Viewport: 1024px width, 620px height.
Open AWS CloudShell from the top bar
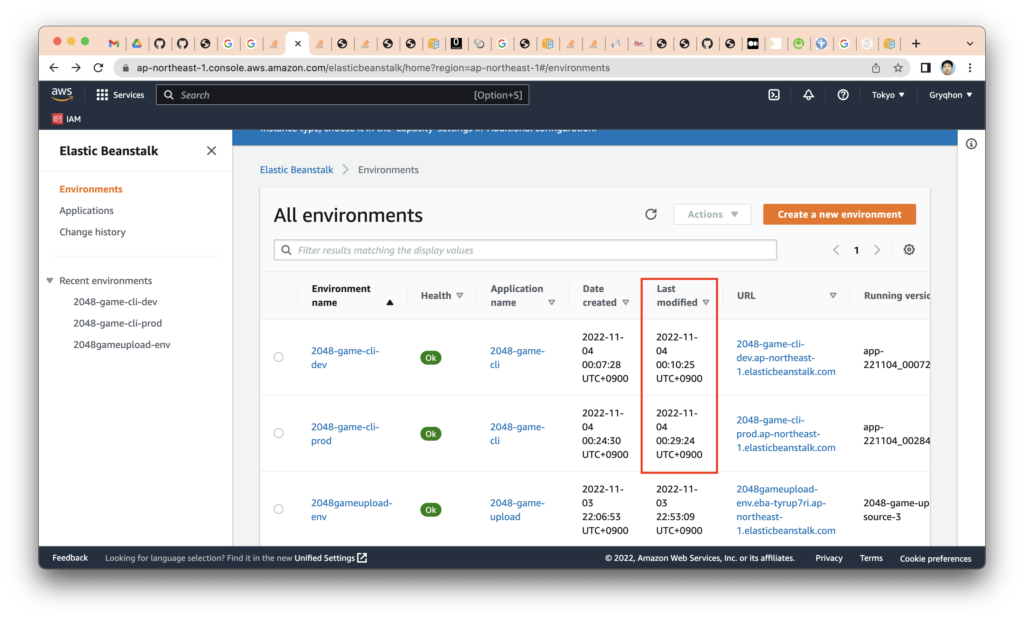coord(773,94)
